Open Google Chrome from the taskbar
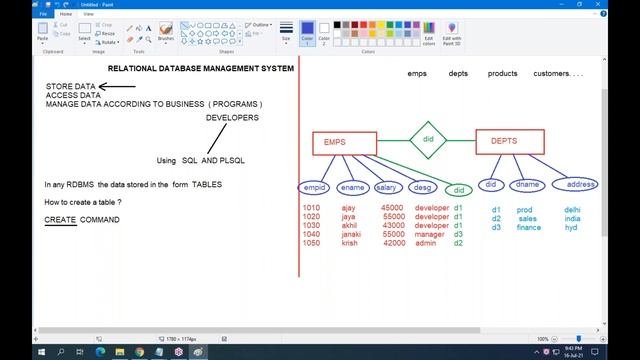The width and height of the screenshot is (640, 360). tap(139, 352)
